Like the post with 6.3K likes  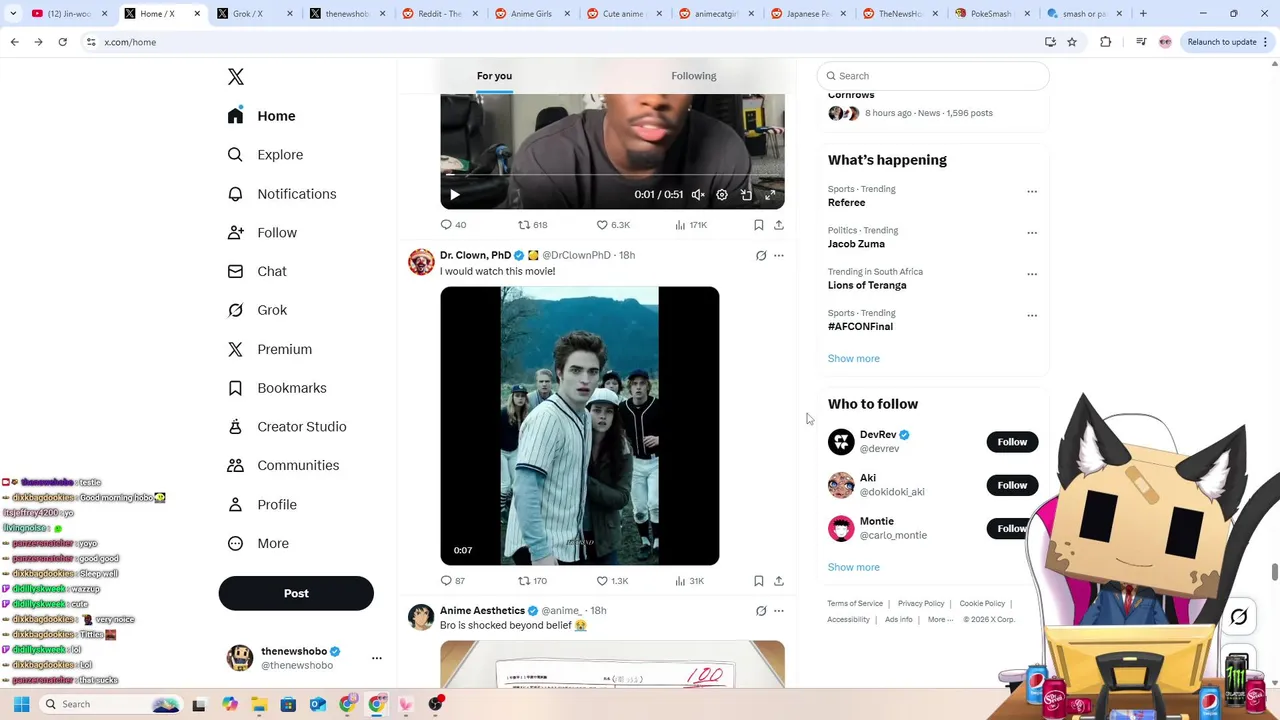pos(612,225)
